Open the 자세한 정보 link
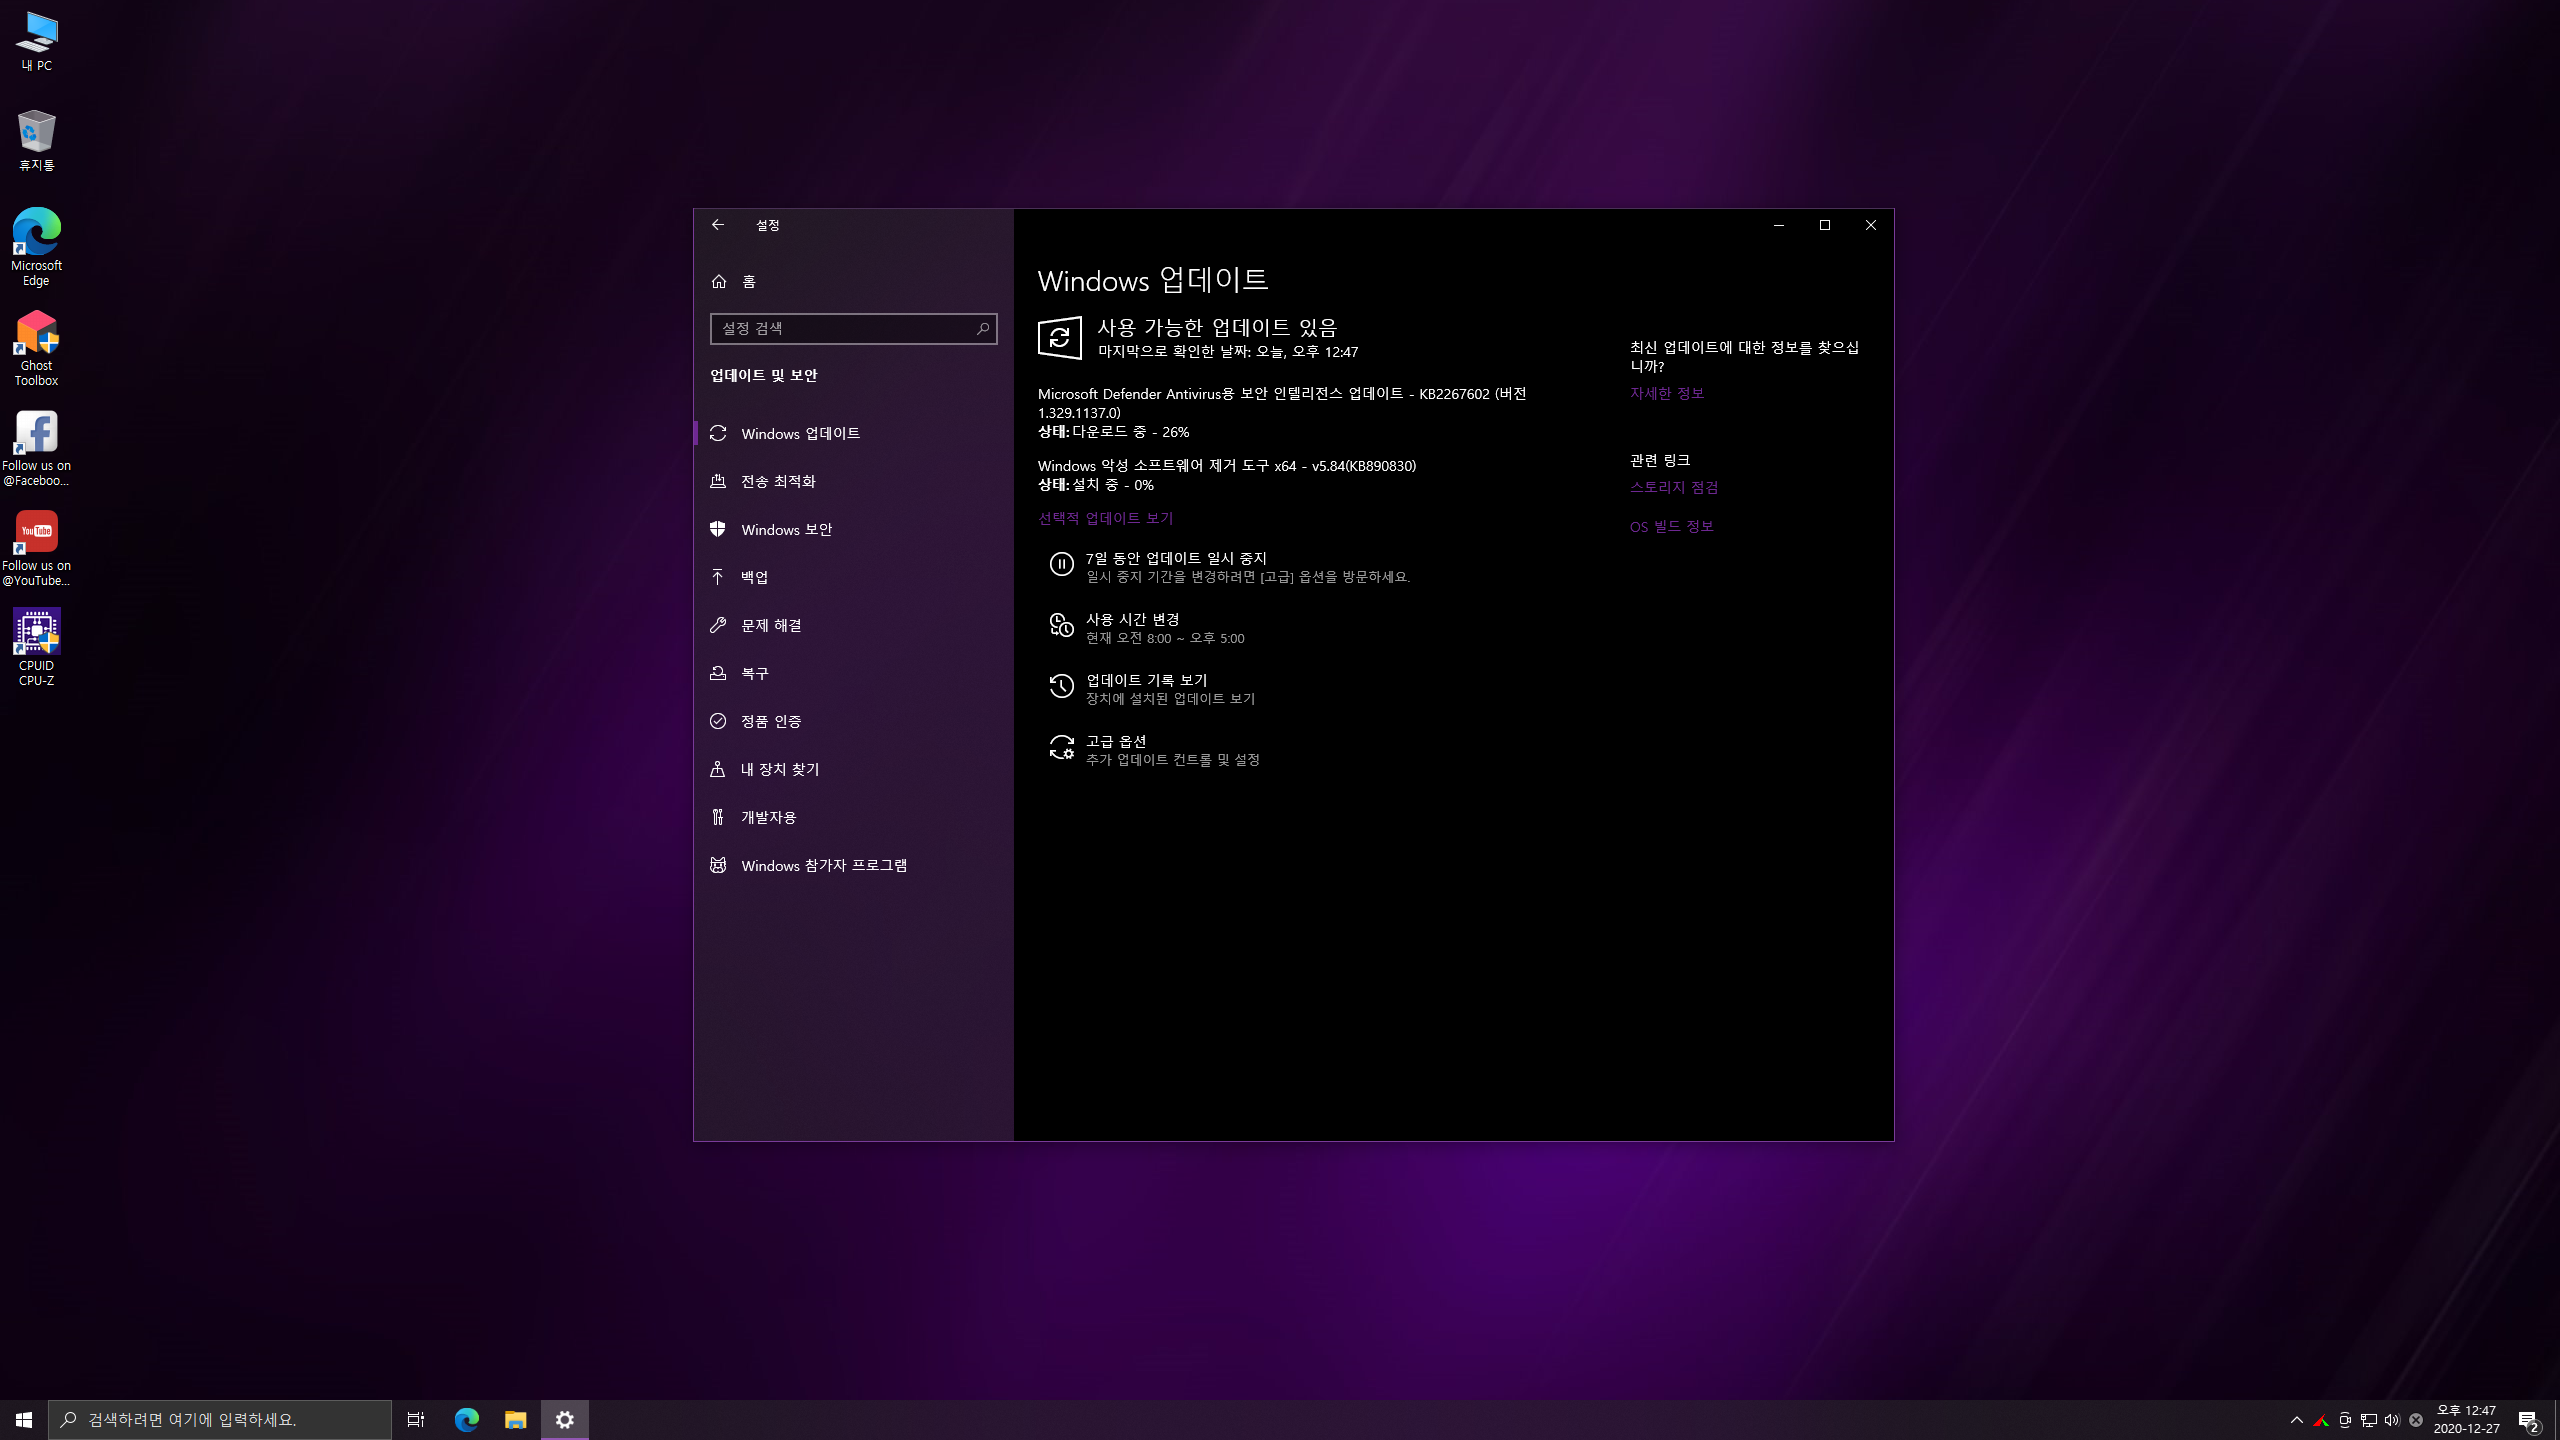2560x1440 pixels. point(1666,394)
